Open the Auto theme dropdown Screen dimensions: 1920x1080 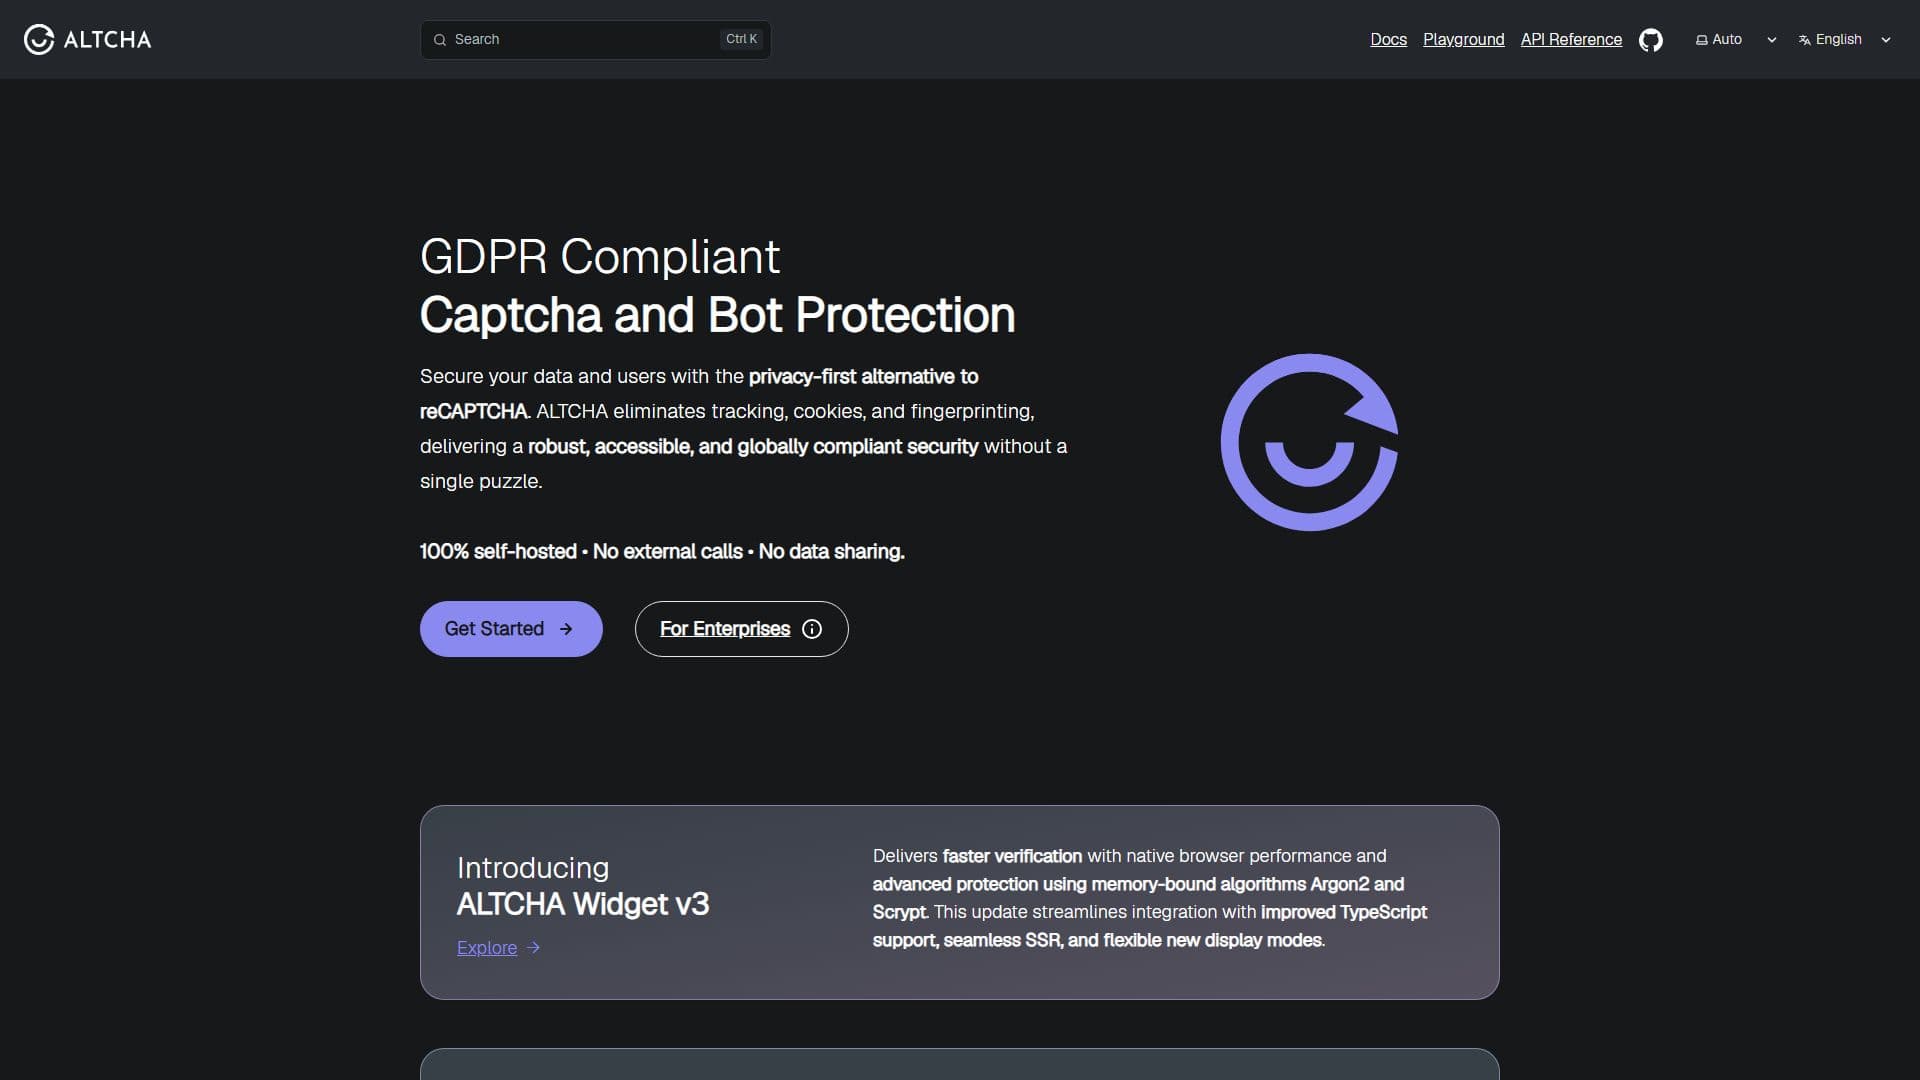[x=1737, y=40]
